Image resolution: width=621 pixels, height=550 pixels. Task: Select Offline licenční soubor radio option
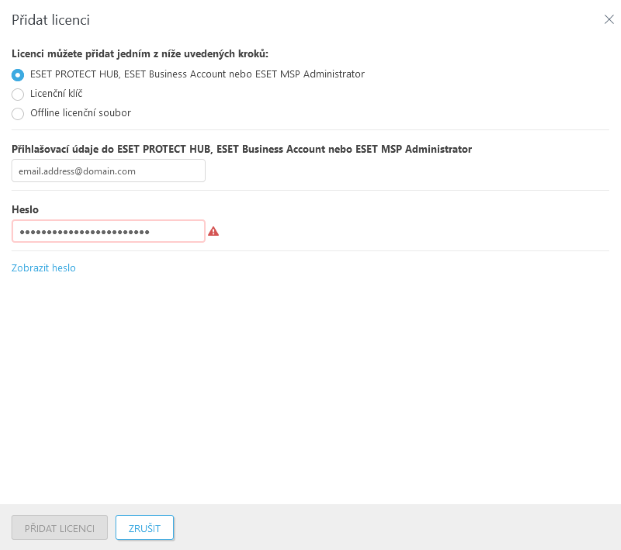[17, 114]
